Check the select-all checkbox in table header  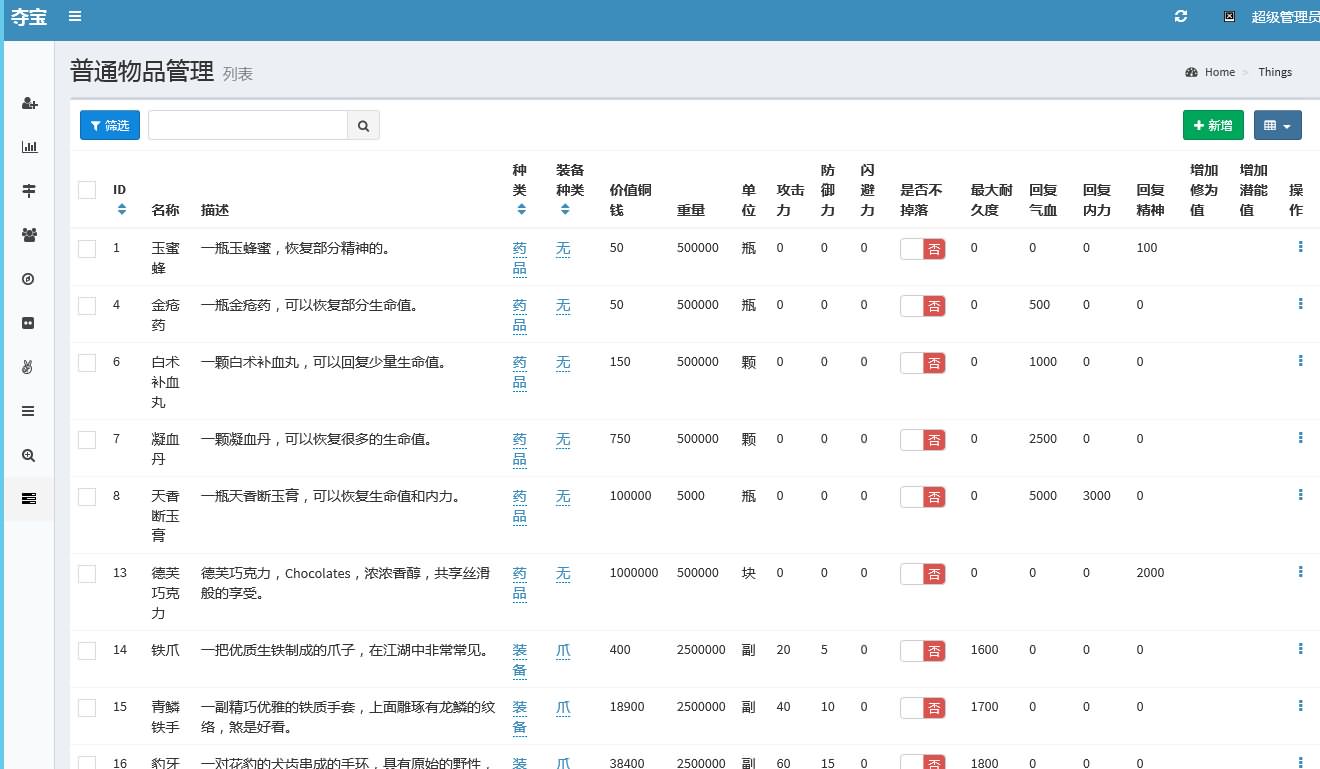tap(87, 190)
